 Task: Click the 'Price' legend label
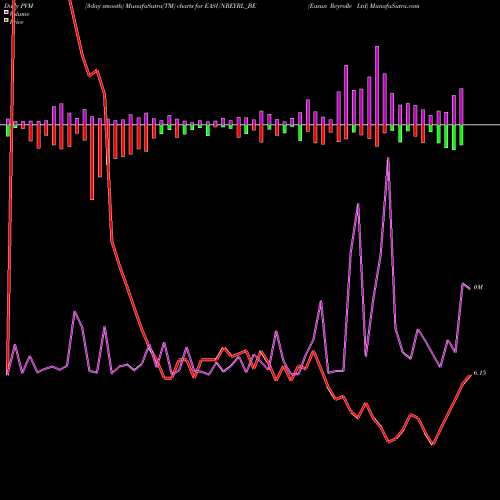[x=16, y=22]
